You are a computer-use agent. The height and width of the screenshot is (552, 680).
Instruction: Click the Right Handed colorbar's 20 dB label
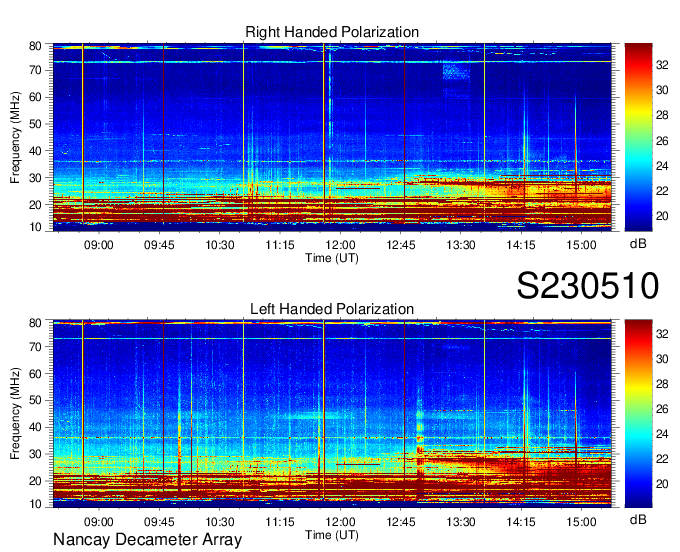[x=662, y=216]
